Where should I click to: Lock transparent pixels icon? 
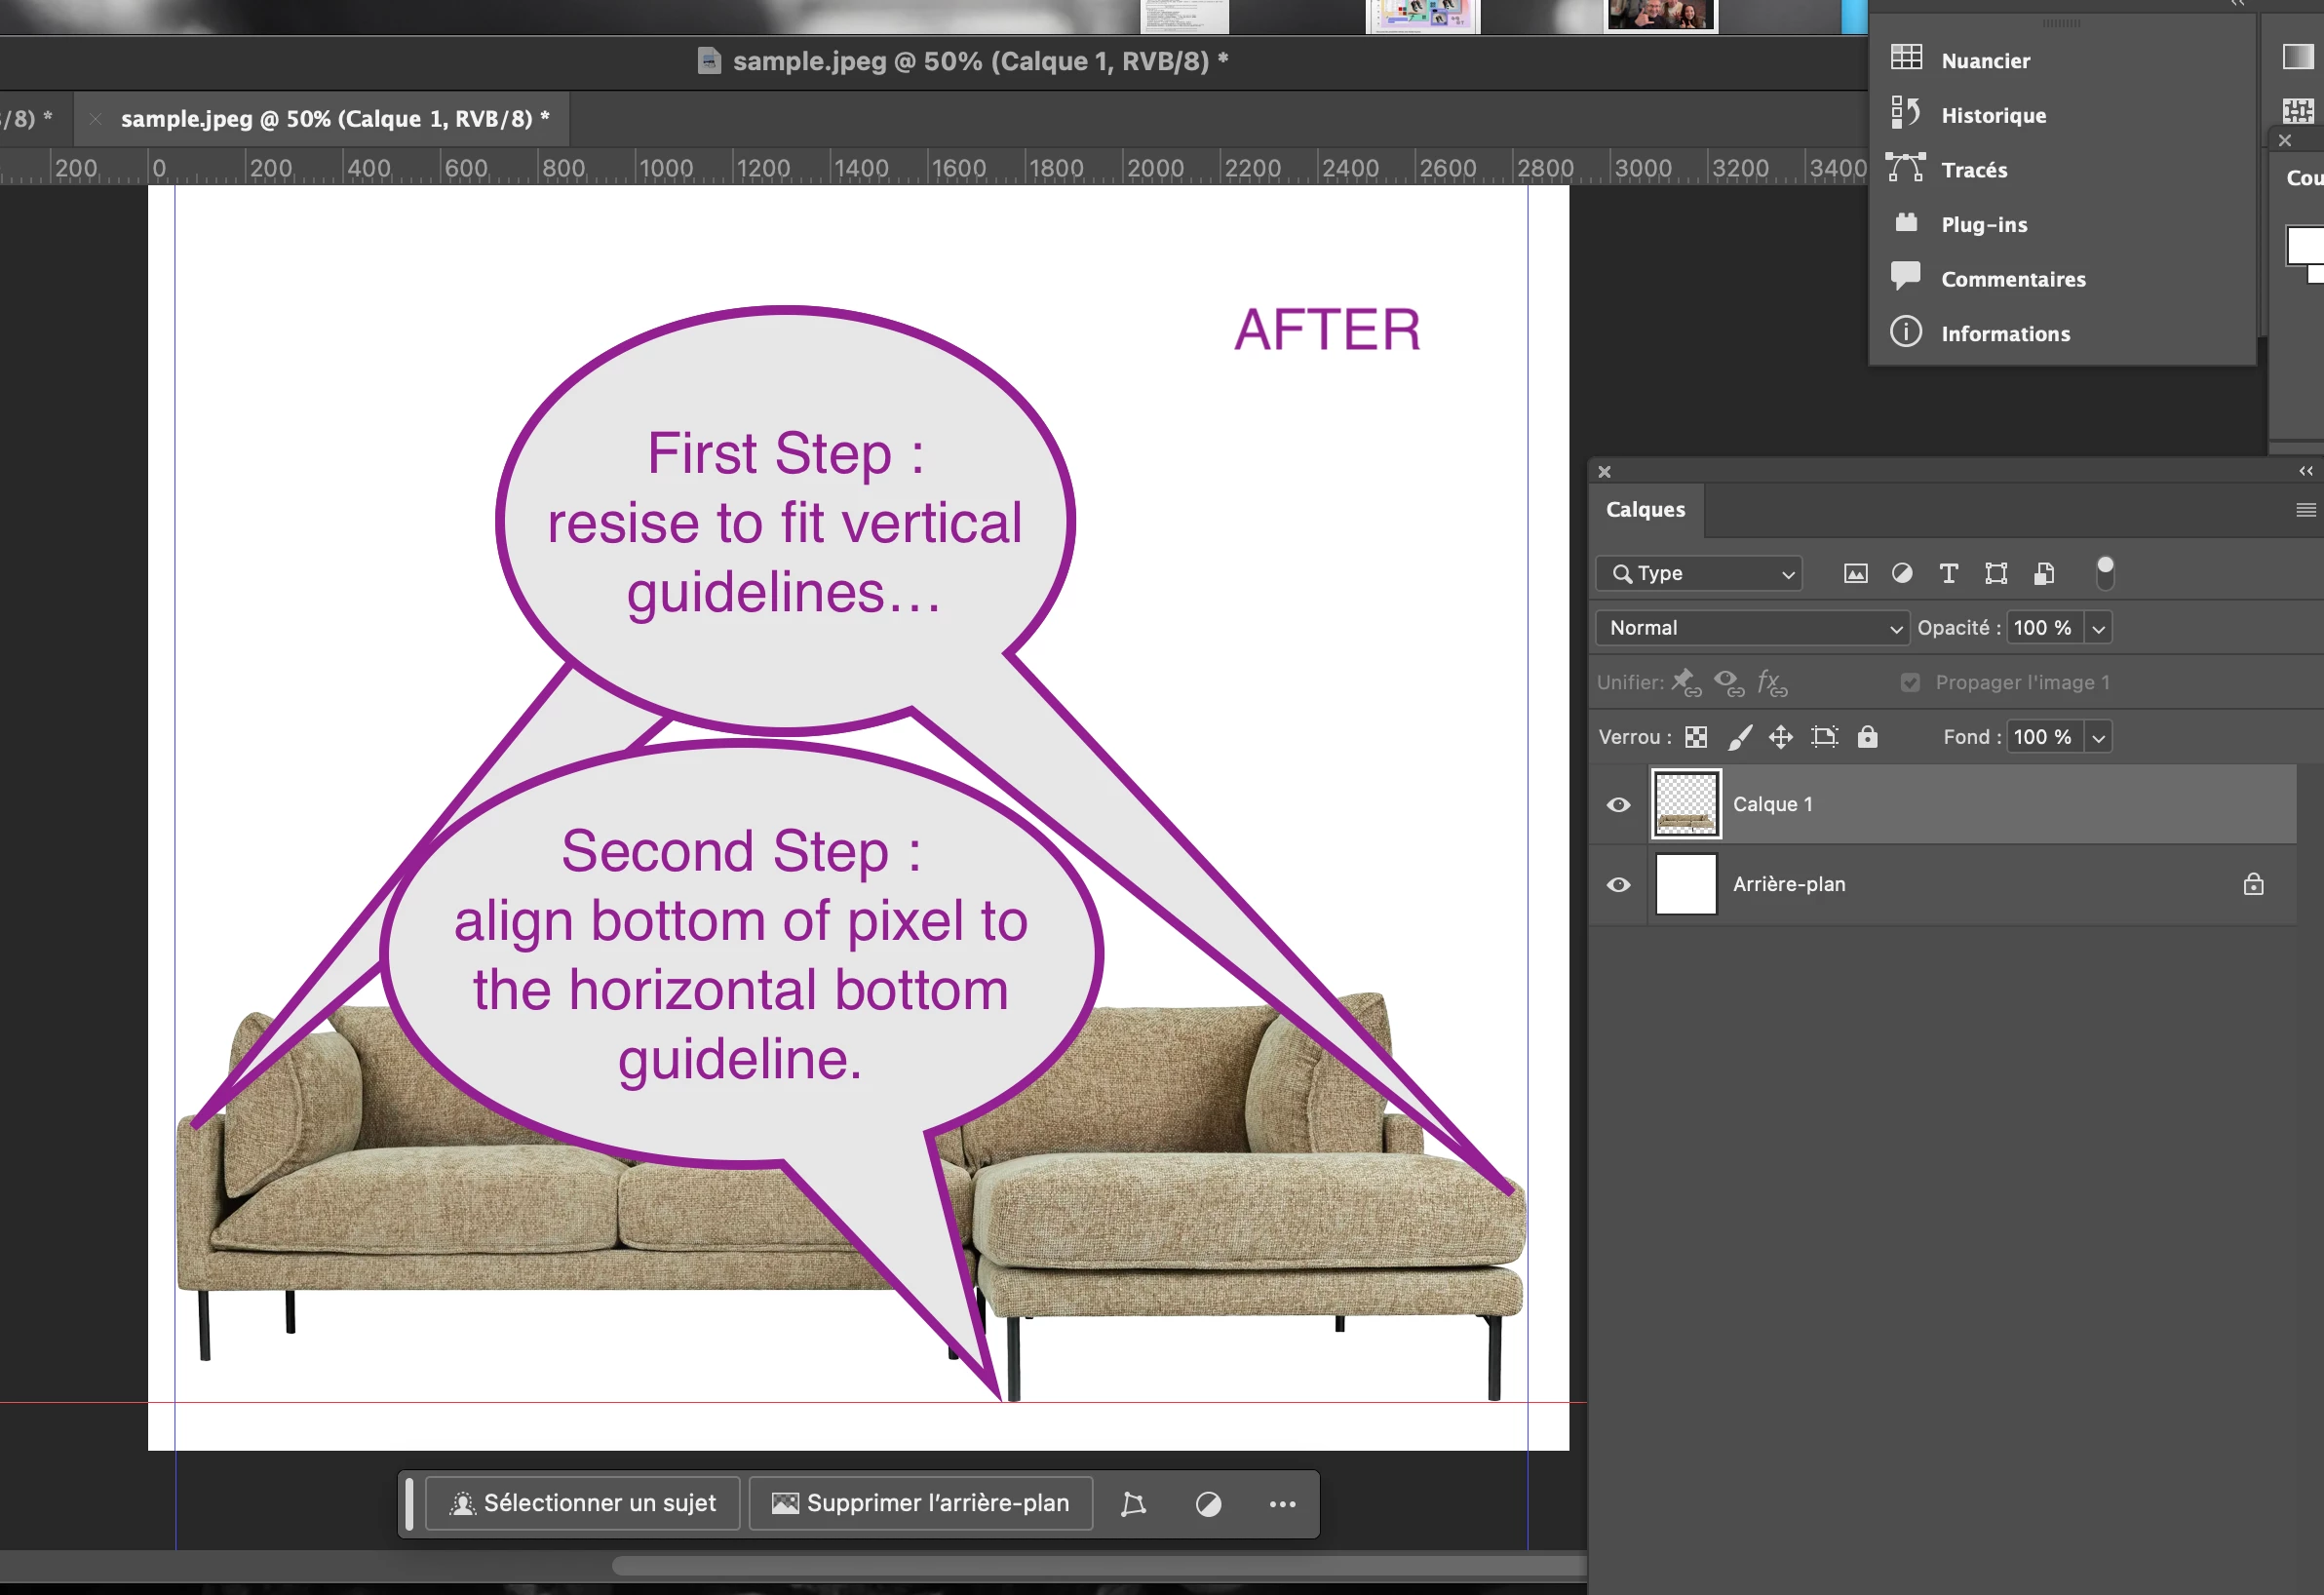pos(1696,737)
